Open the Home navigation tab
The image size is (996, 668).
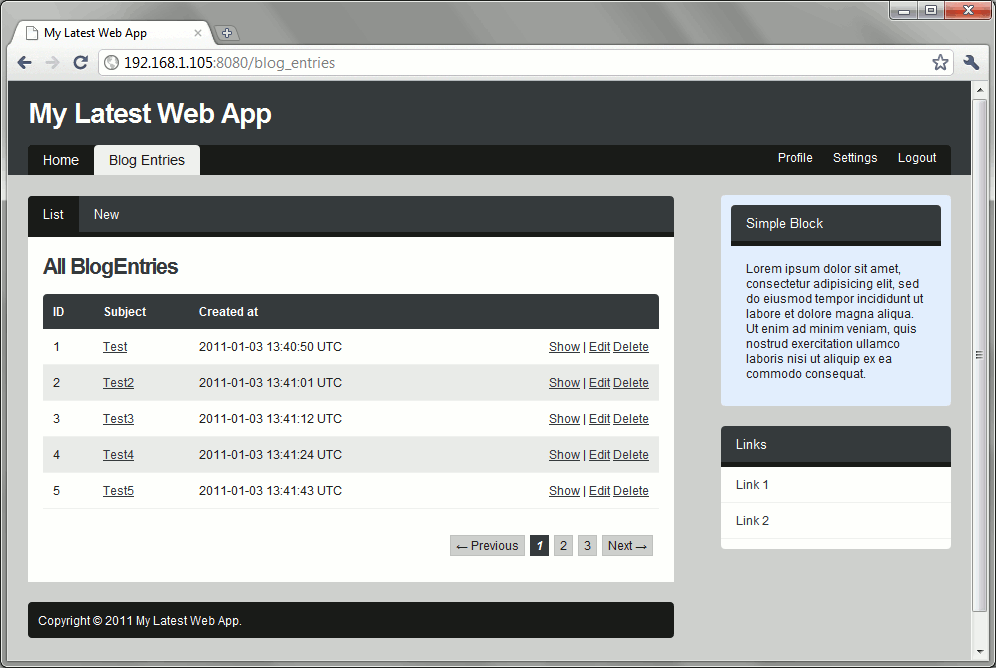(x=61, y=160)
